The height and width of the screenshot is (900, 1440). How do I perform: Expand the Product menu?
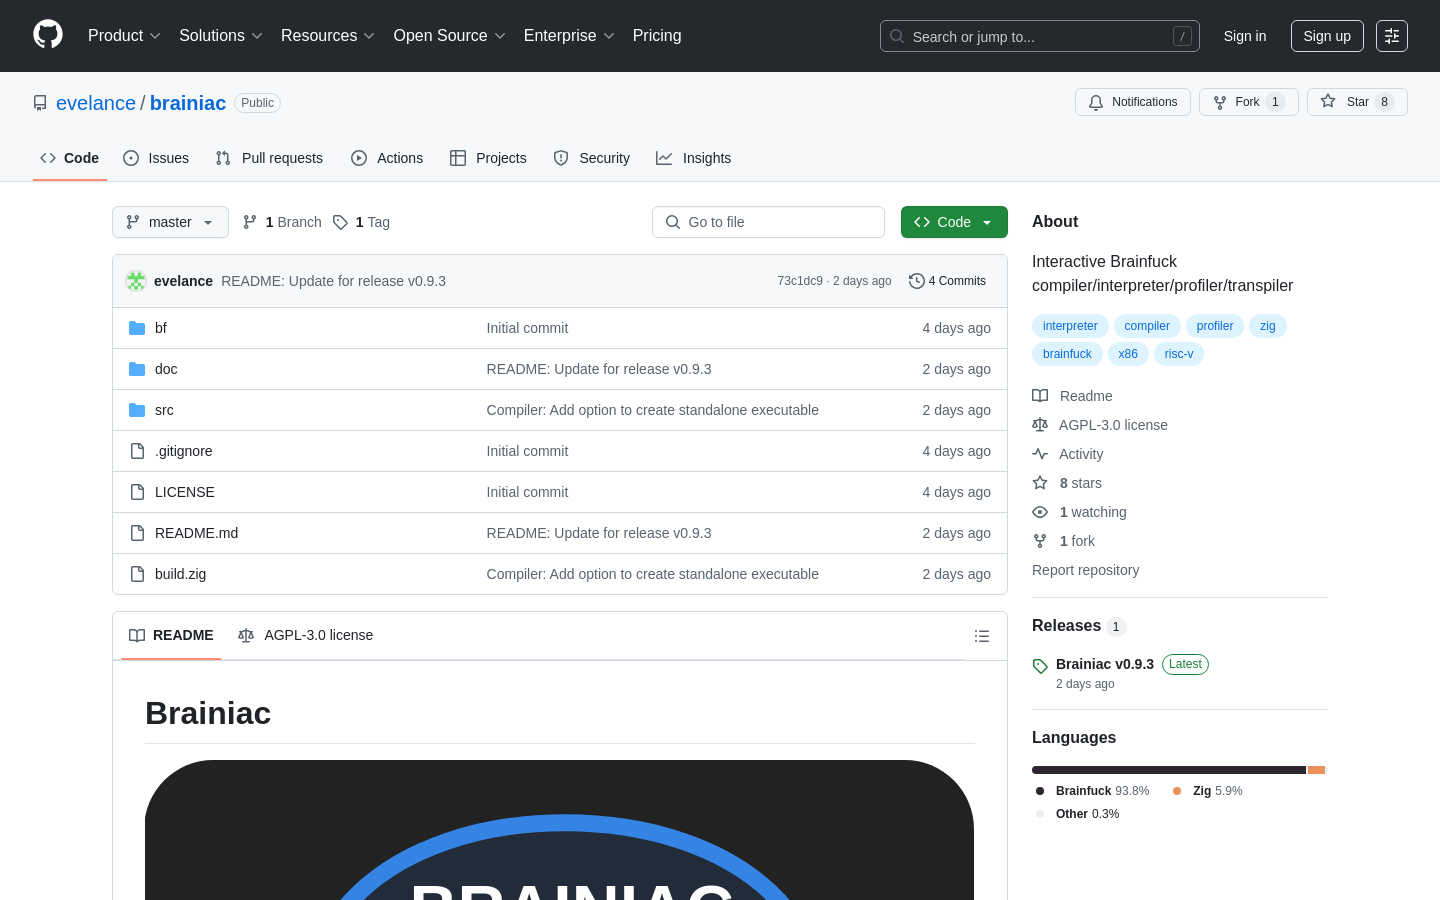[x=124, y=36]
